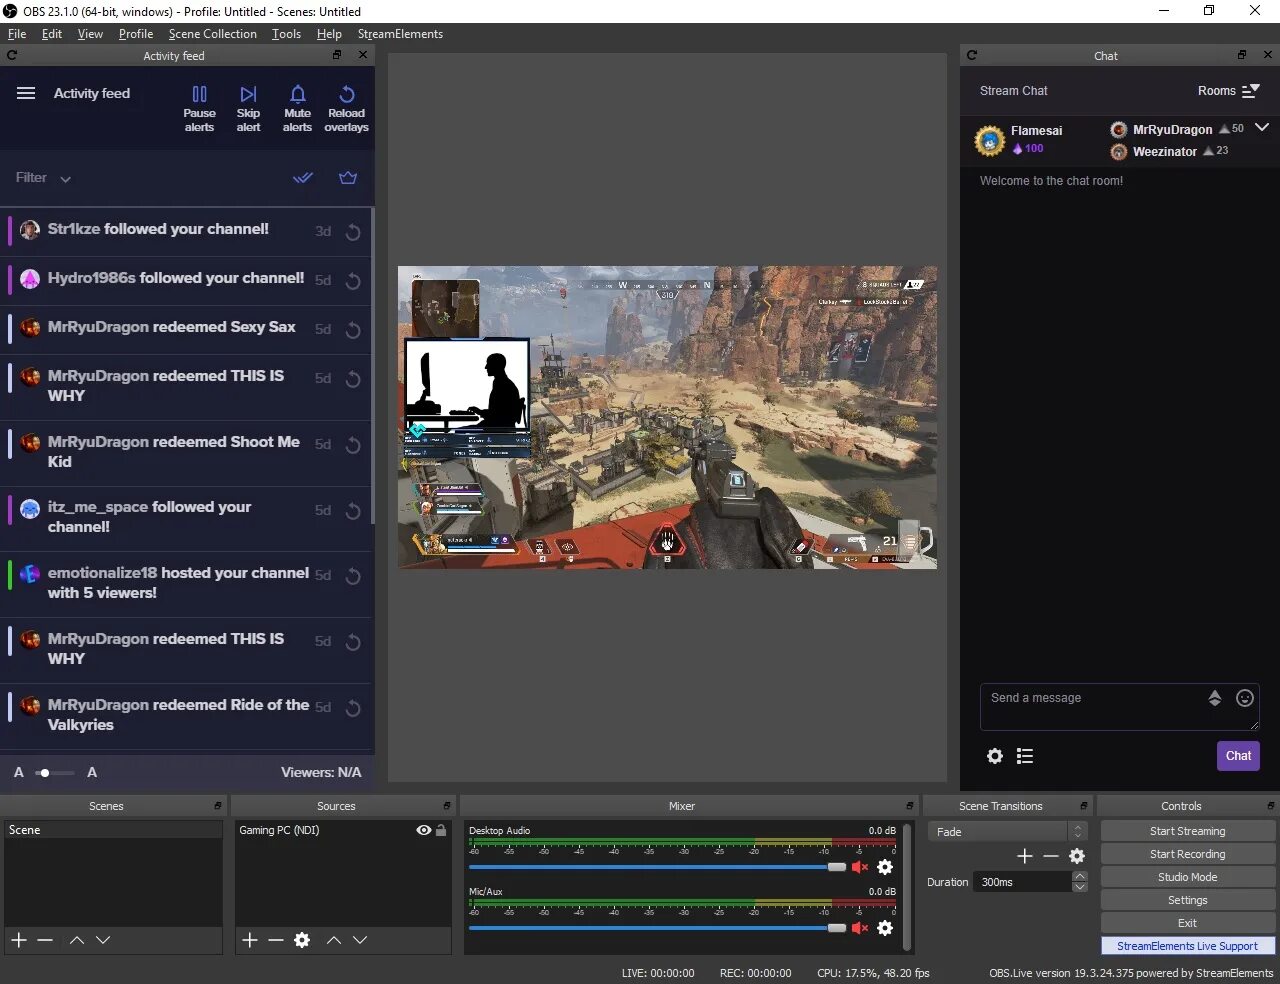Refresh the Activity feed dock
Viewport: 1280px width, 984px height.
coord(12,55)
